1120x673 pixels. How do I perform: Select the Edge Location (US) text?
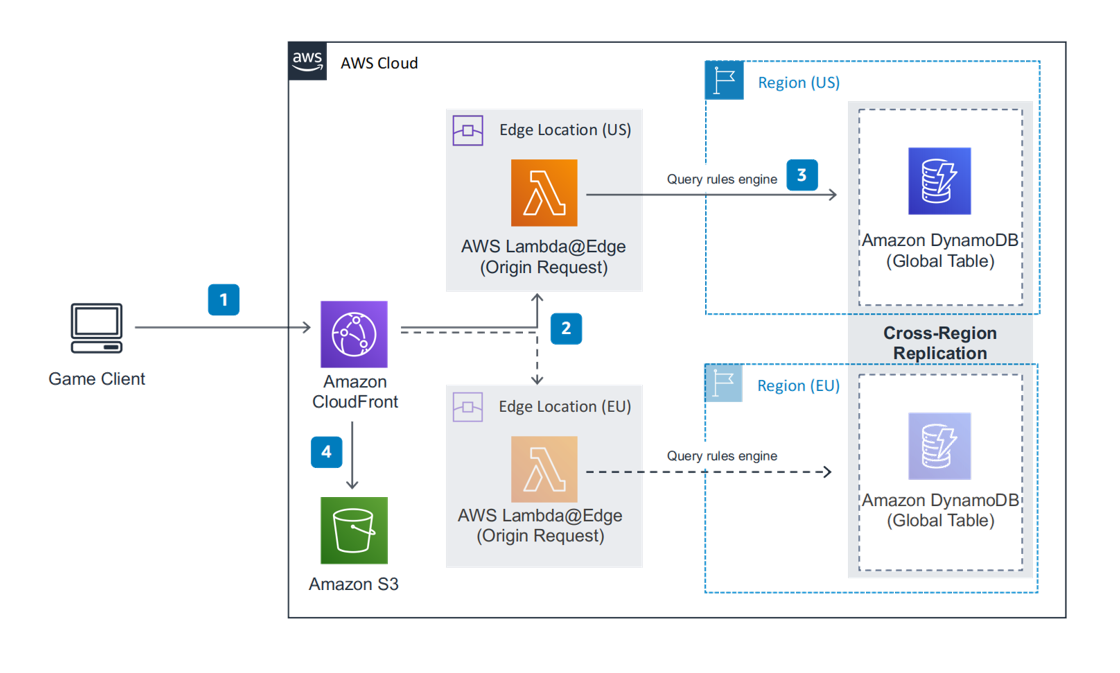565,130
